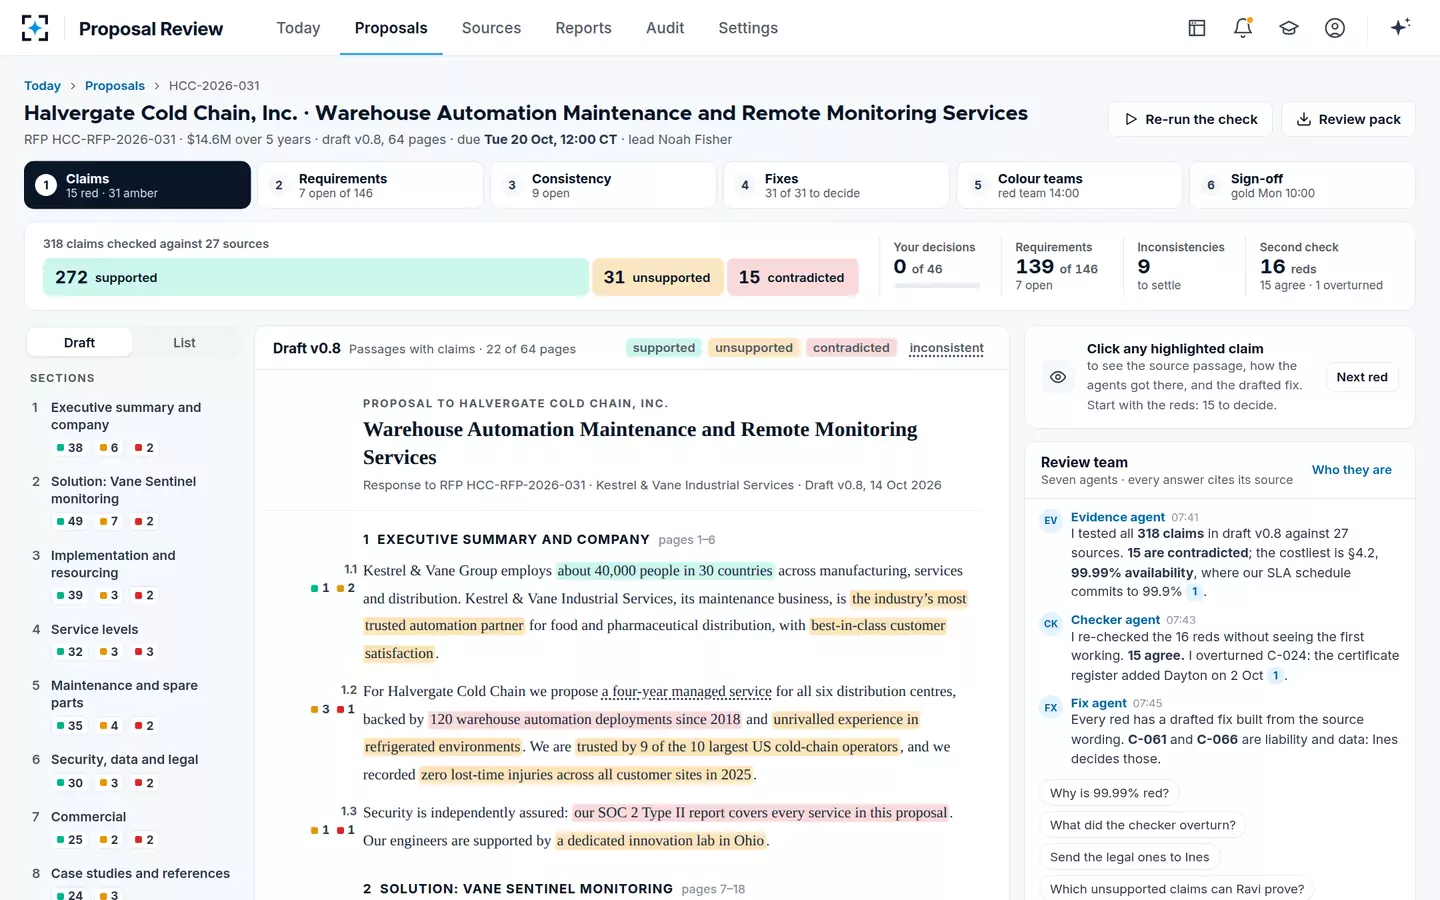
Task: Open the layout panel icon in header
Action: pos(1197,28)
